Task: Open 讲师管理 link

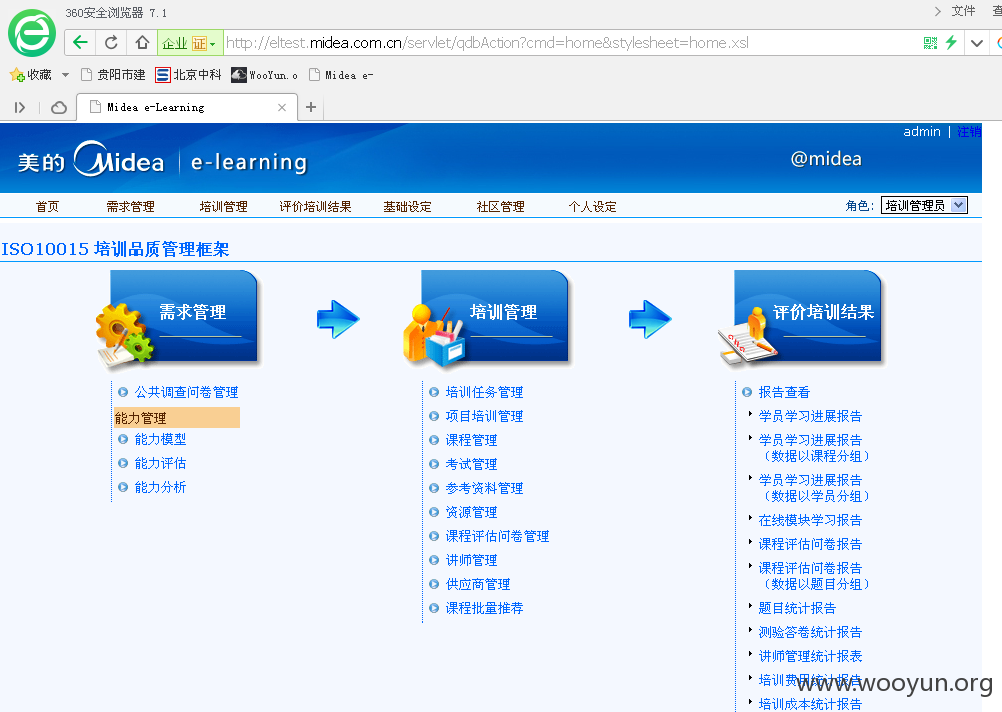Action: [472, 560]
